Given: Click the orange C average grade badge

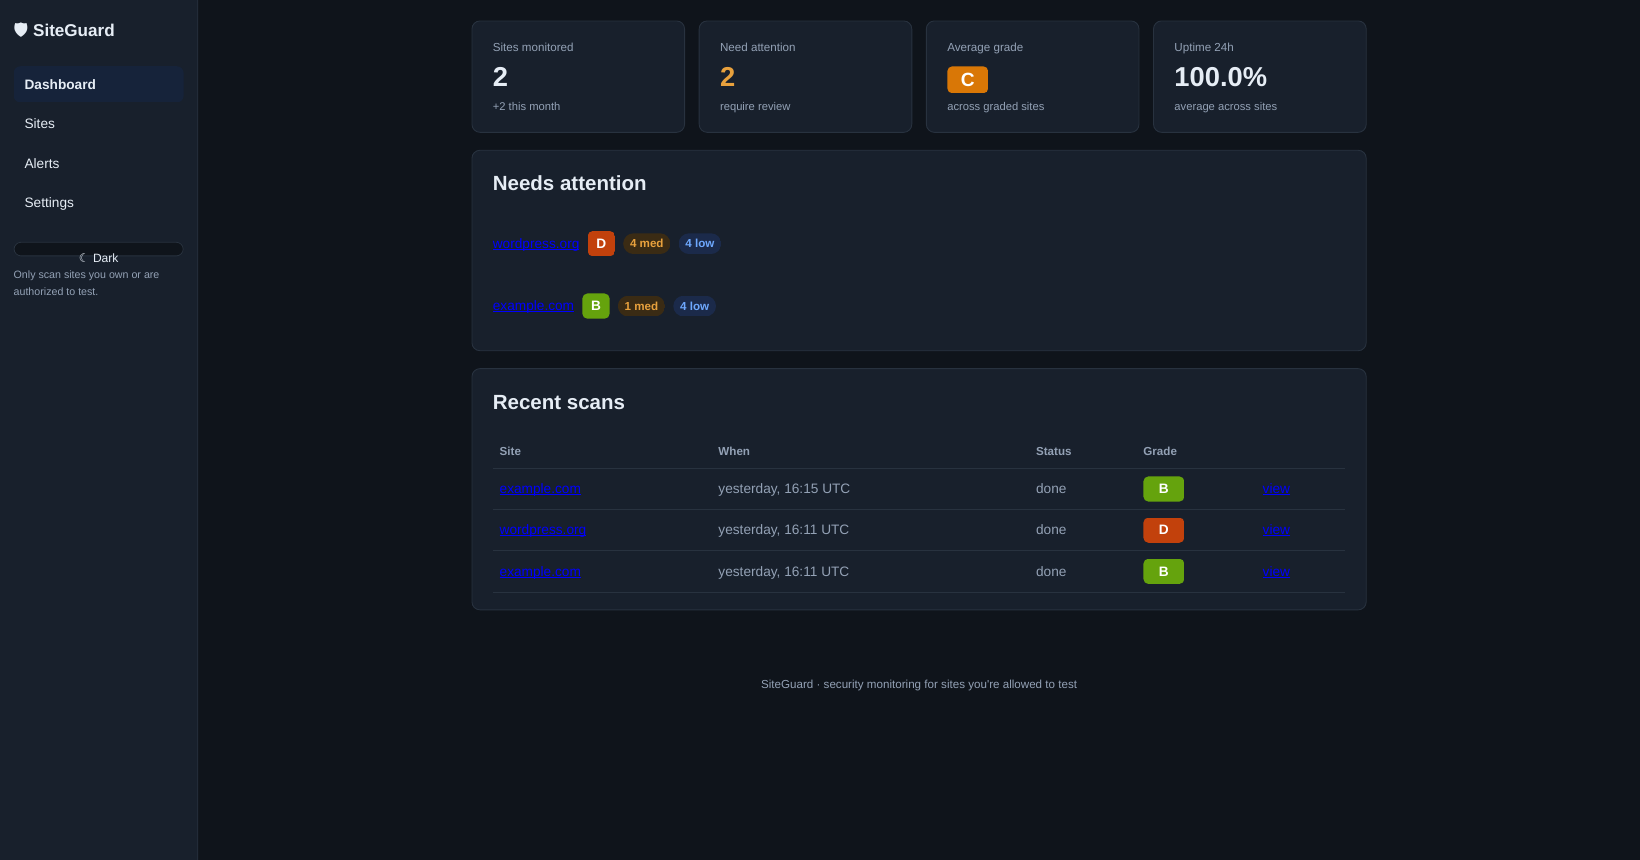Looking at the screenshot, I should tap(967, 80).
